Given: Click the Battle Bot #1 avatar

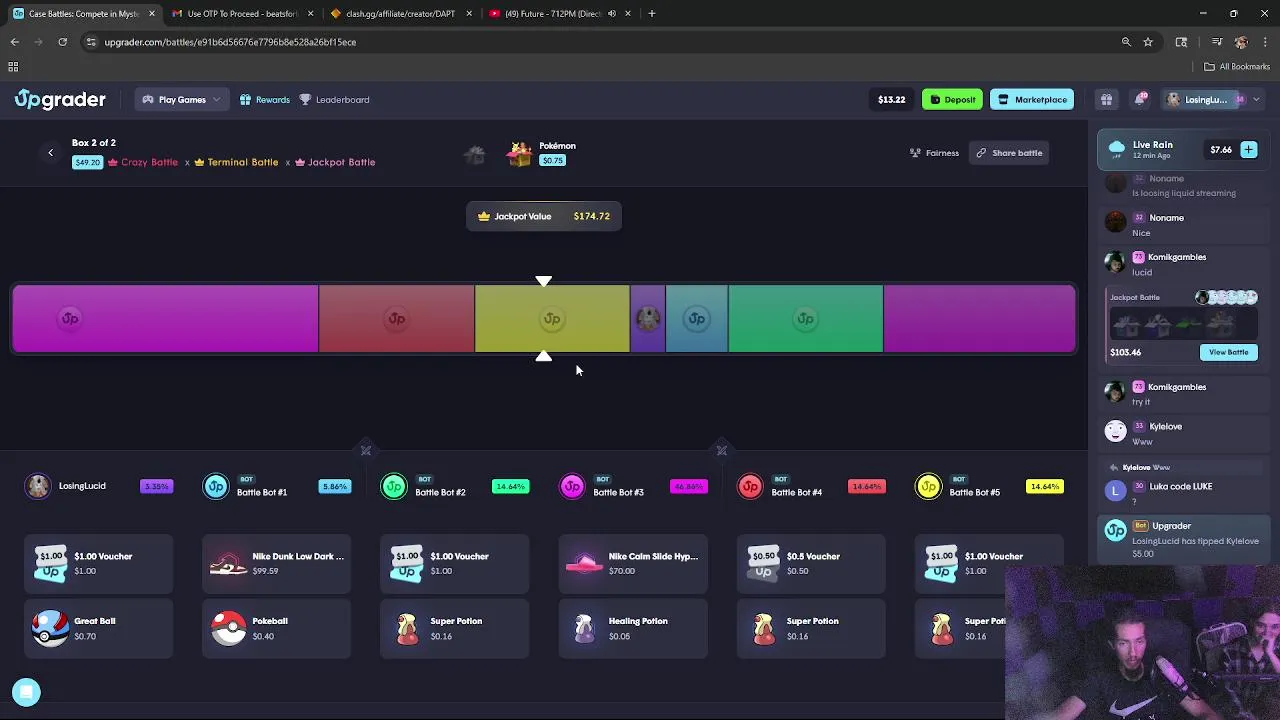Looking at the screenshot, I should click(x=216, y=486).
